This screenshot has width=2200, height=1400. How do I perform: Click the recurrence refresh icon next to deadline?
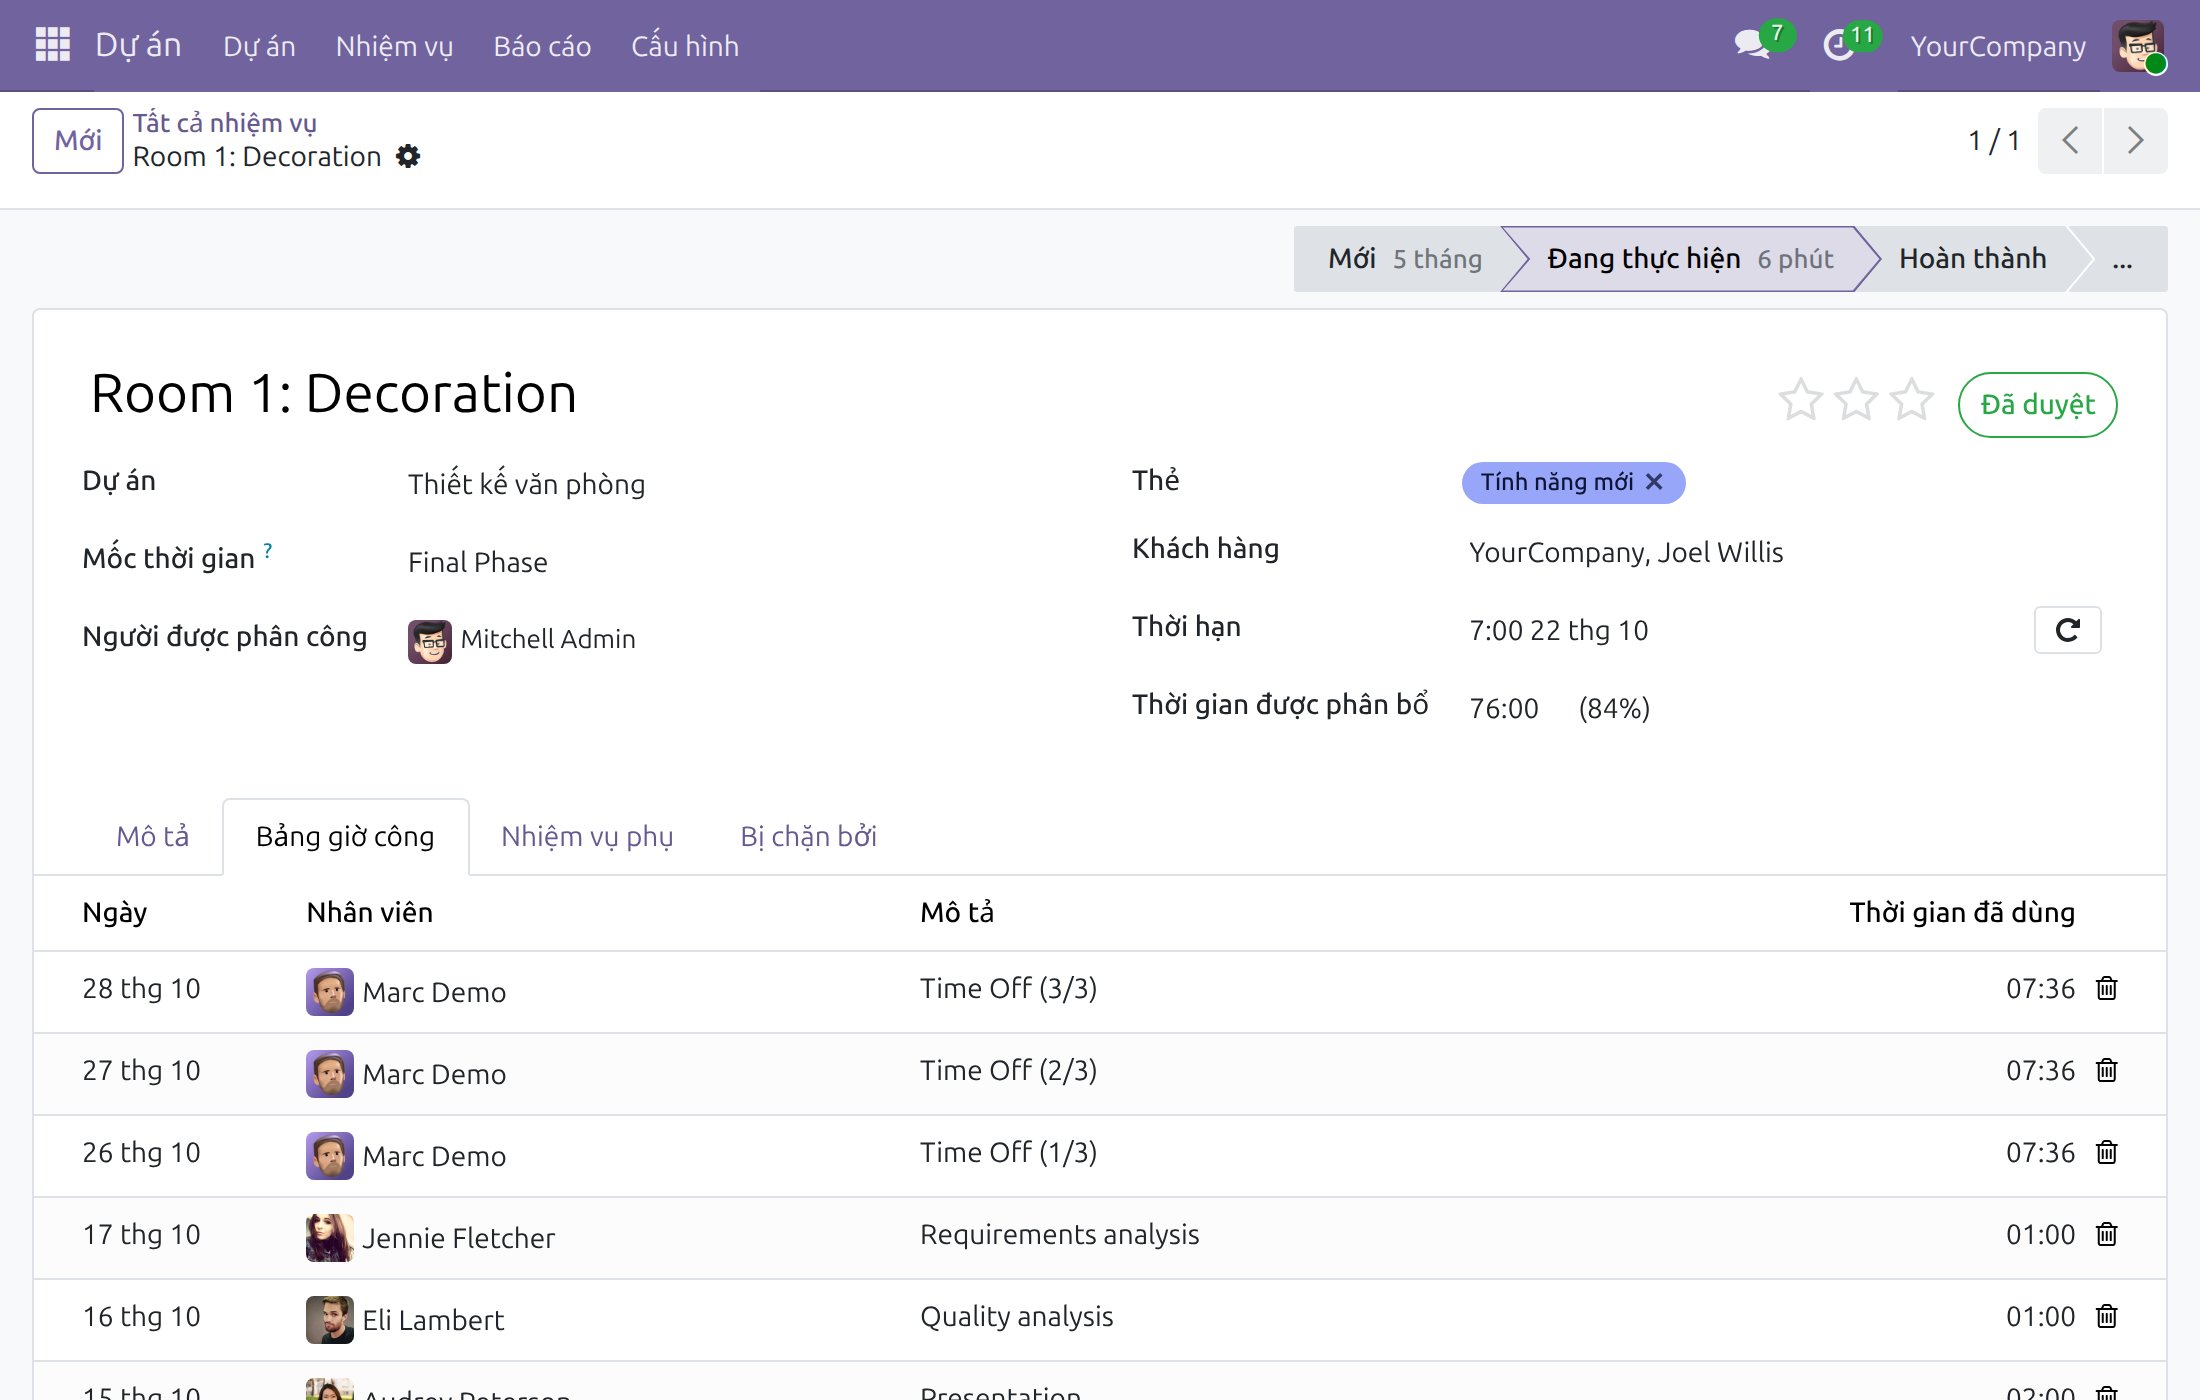pyautogui.click(x=2067, y=630)
